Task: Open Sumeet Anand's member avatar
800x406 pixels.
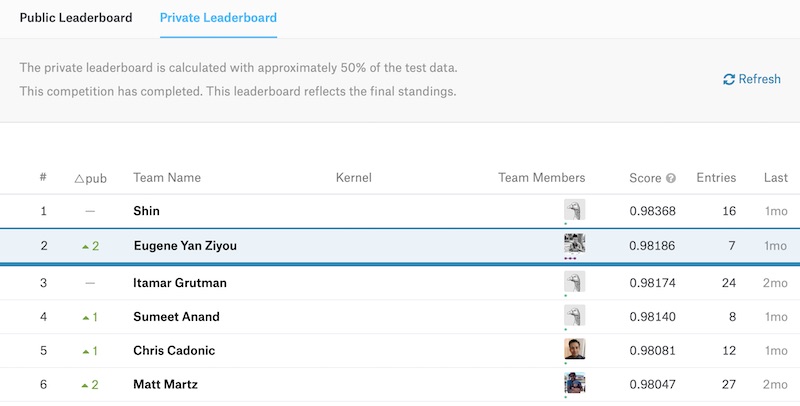Action: point(574,316)
